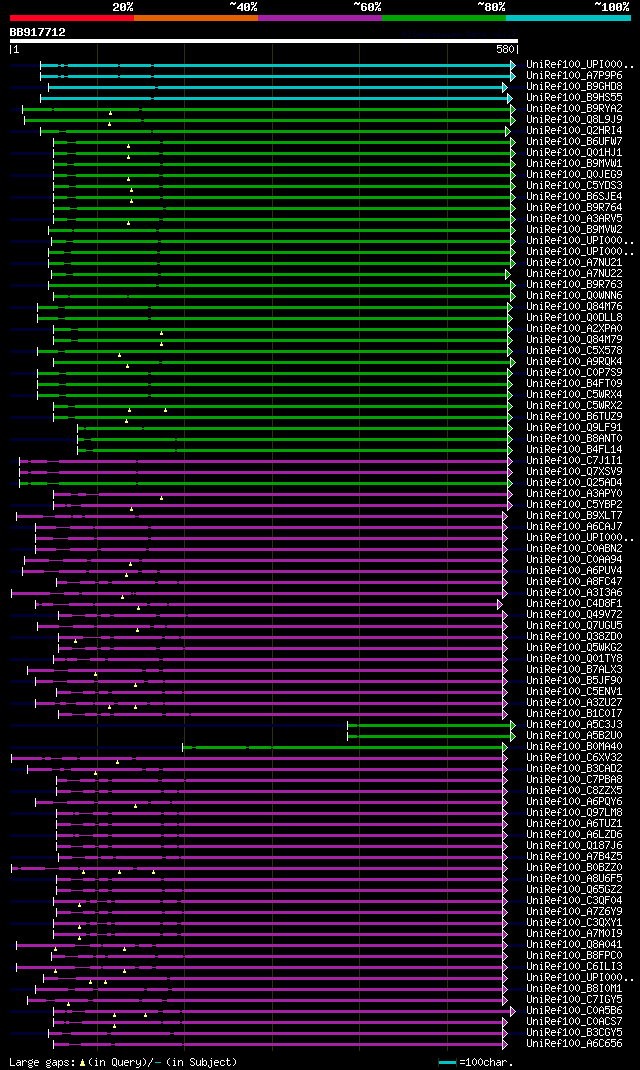The width and height of the screenshot is (640, 1070).
Task: Select the UniRef100_A7NU22 label
Action: [x=574, y=274]
